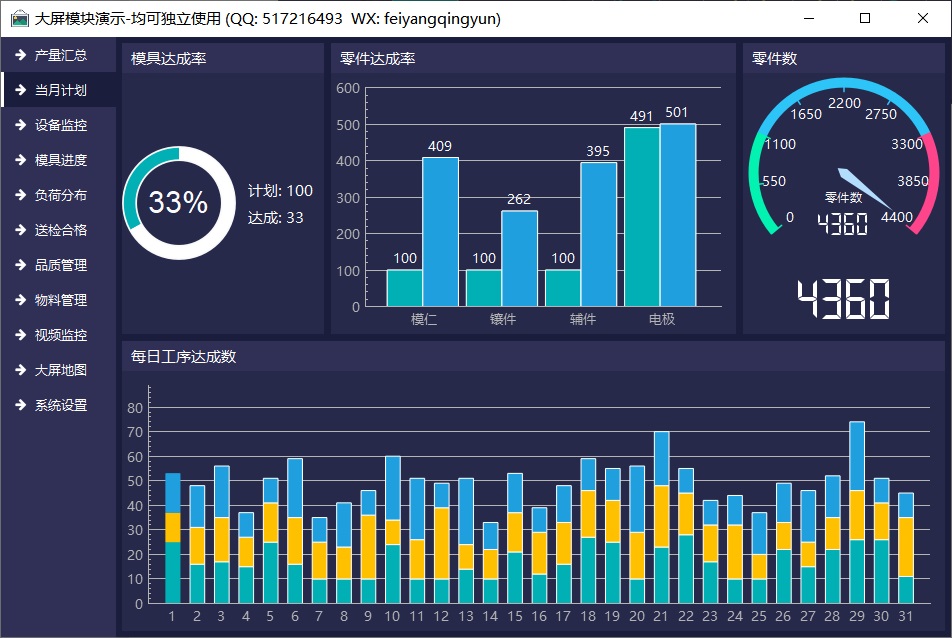The height and width of the screenshot is (638, 952).
Task: Click the arrow icon beside 视频监控
Action: click(x=20, y=335)
